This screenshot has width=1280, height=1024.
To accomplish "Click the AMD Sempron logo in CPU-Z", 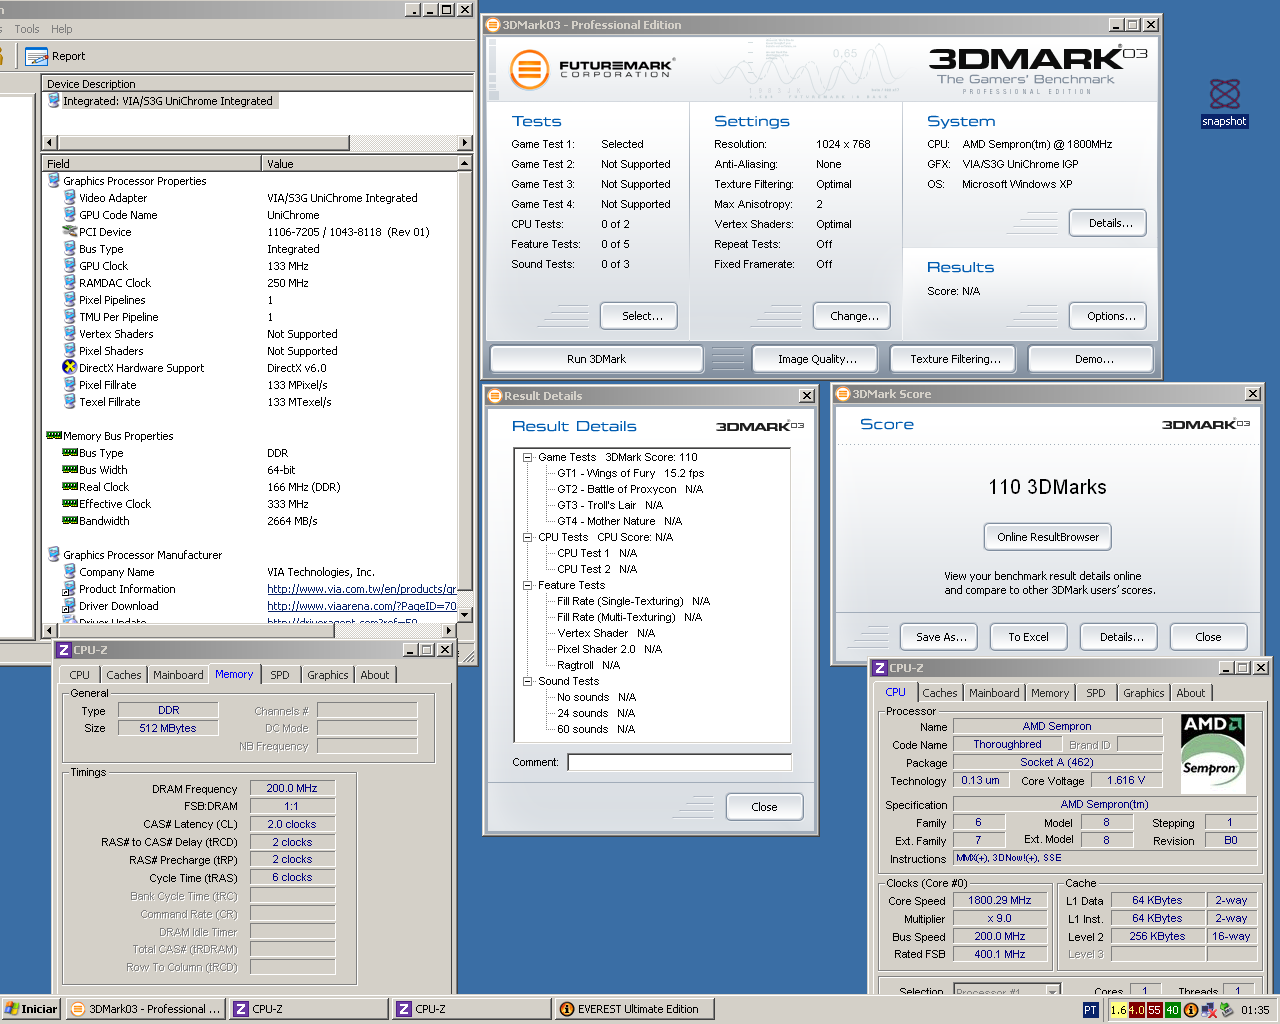I will [1212, 754].
